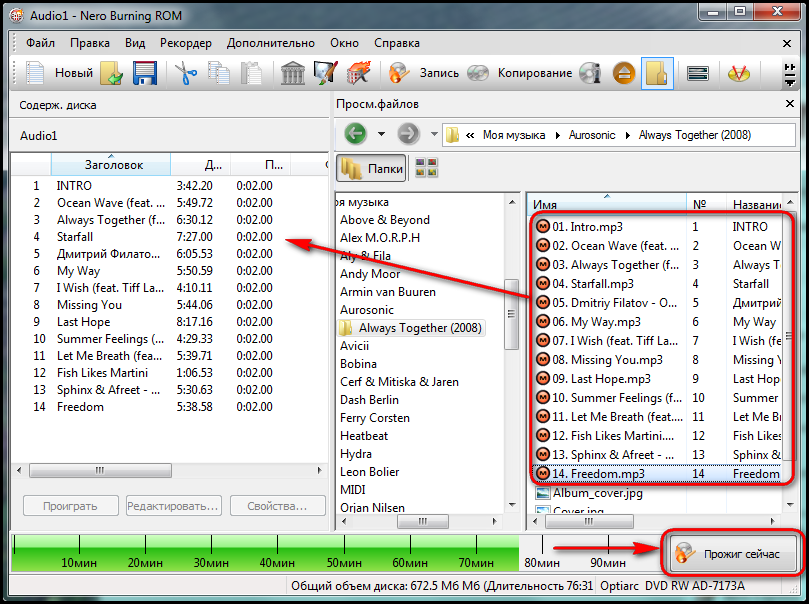The image size is (809, 604).
Task: Expand the Моя музыка breadcrumb arrow
Action: pos(558,135)
